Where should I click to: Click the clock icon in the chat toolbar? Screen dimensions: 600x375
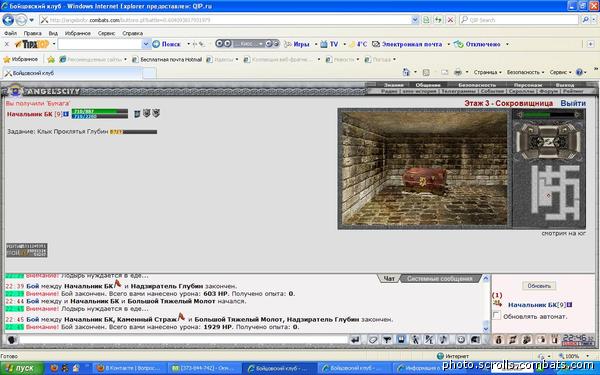pyautogui.click(x=461, y=339)
